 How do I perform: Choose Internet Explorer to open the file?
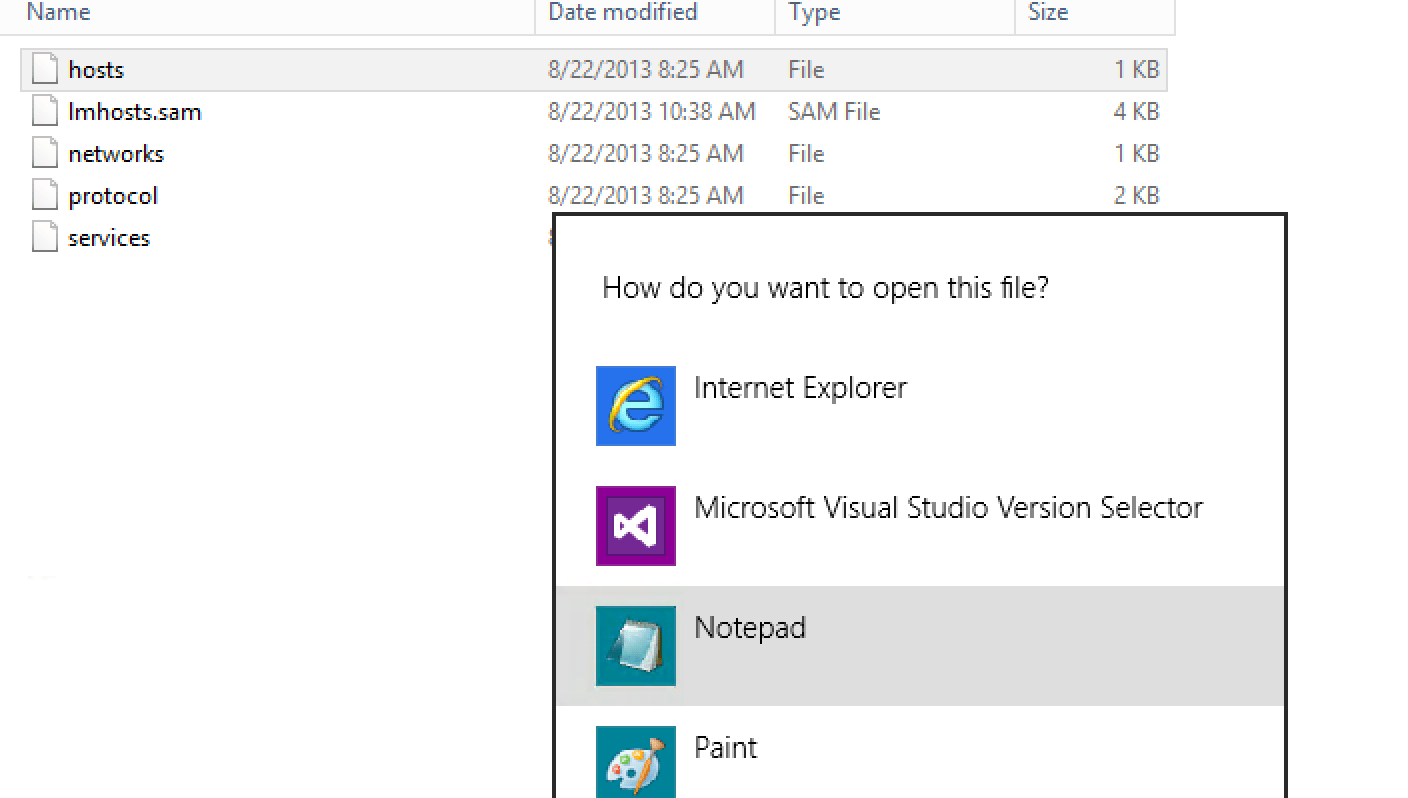pyautogui.click(x=801, y=387)
